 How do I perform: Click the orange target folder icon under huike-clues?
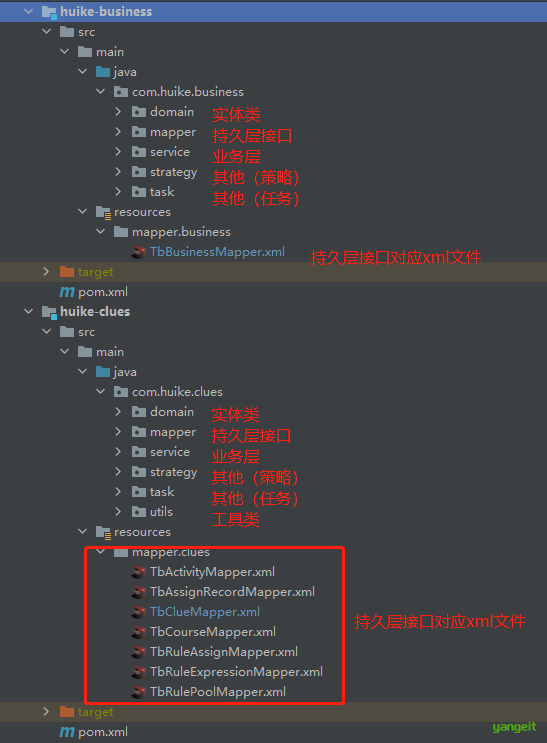click(67, 711)
